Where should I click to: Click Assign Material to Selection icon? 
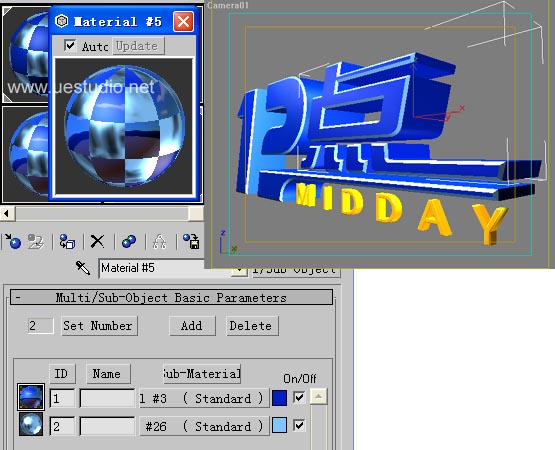pos(67,241)
